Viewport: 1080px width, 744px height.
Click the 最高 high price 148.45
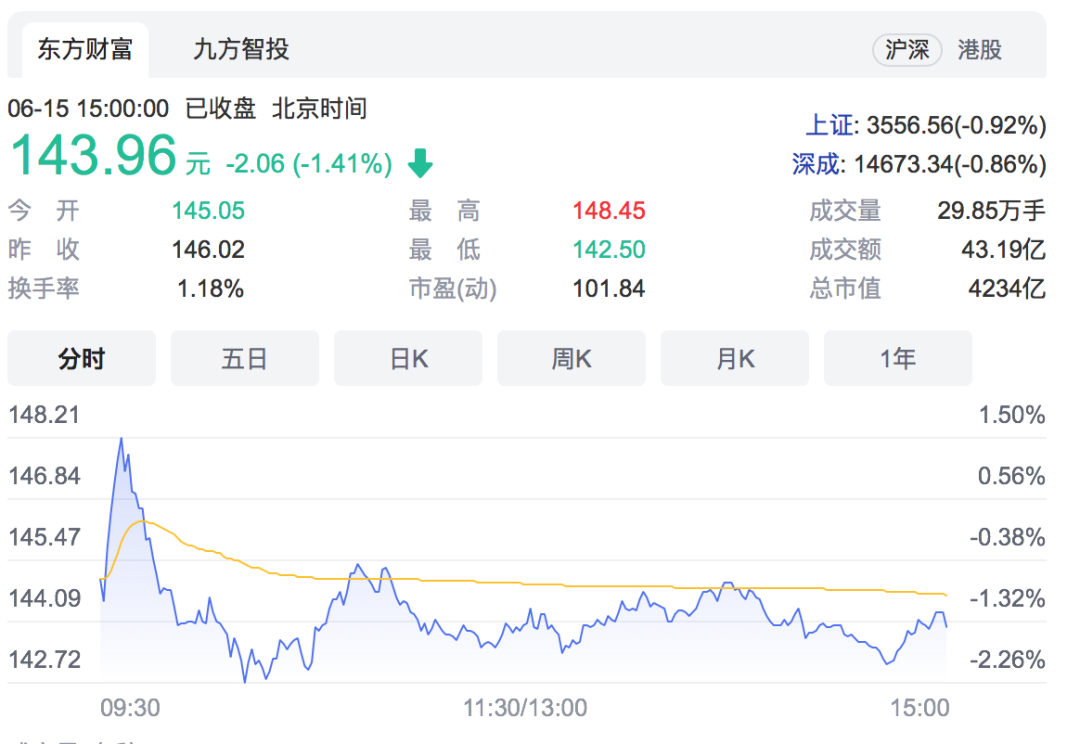(608, 211)
